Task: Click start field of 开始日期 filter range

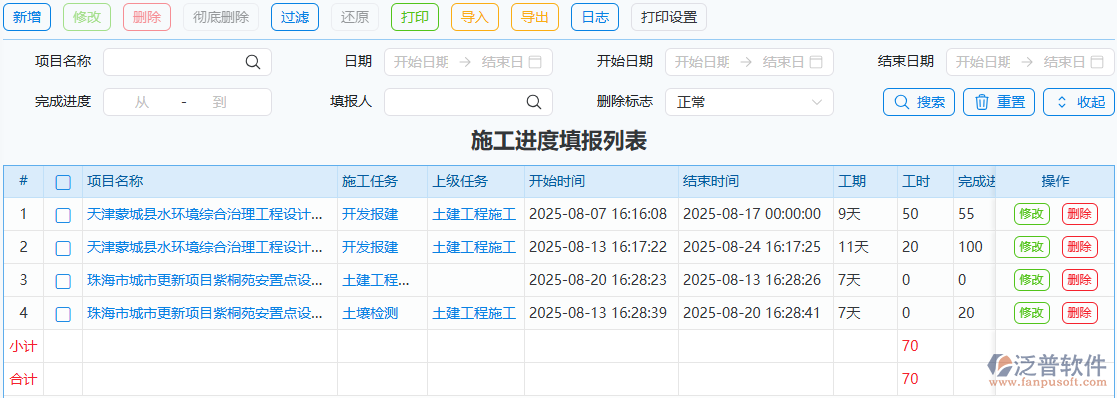Action: pyautogui.click(x=702, y=62)
